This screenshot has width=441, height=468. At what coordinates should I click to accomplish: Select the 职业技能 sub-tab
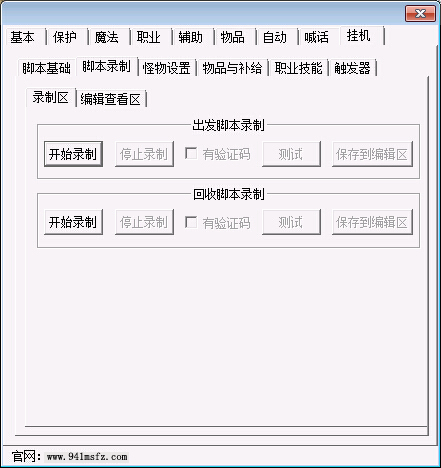299,68
